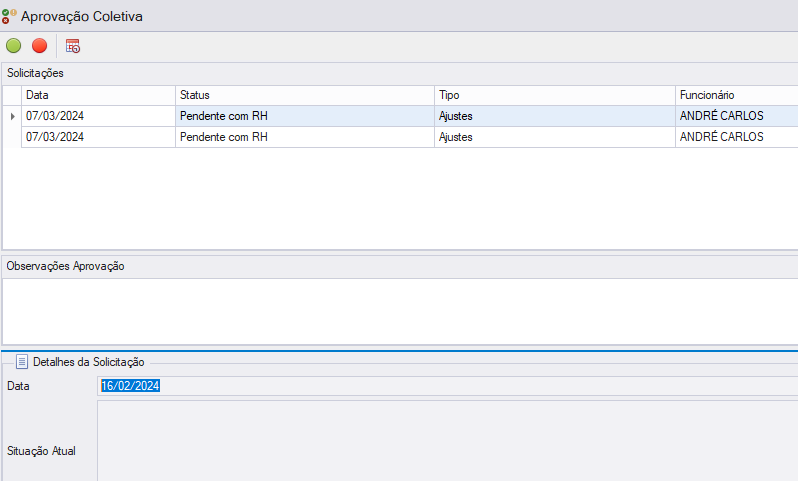Open the table history toolbar icon
The image size is (798, 481).
pos(73,46)
